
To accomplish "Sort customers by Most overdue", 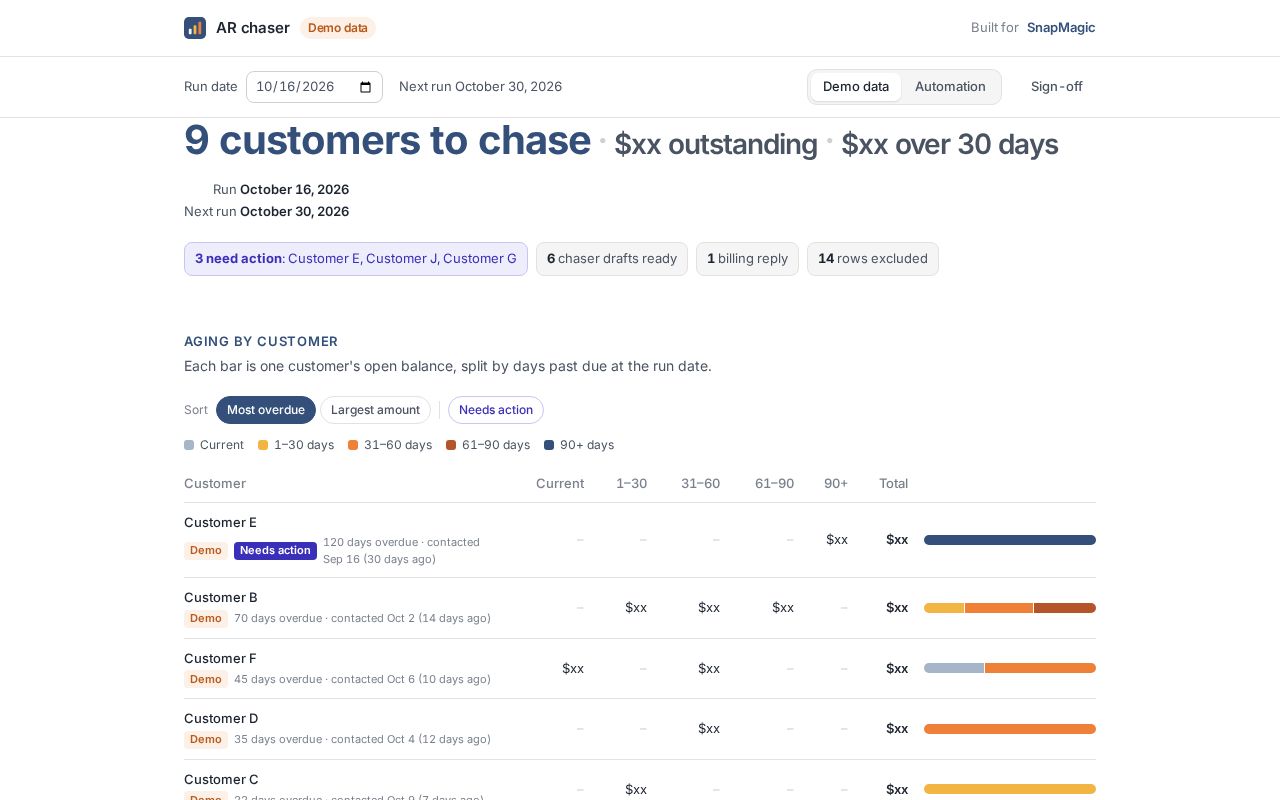I will pos(266,410).
